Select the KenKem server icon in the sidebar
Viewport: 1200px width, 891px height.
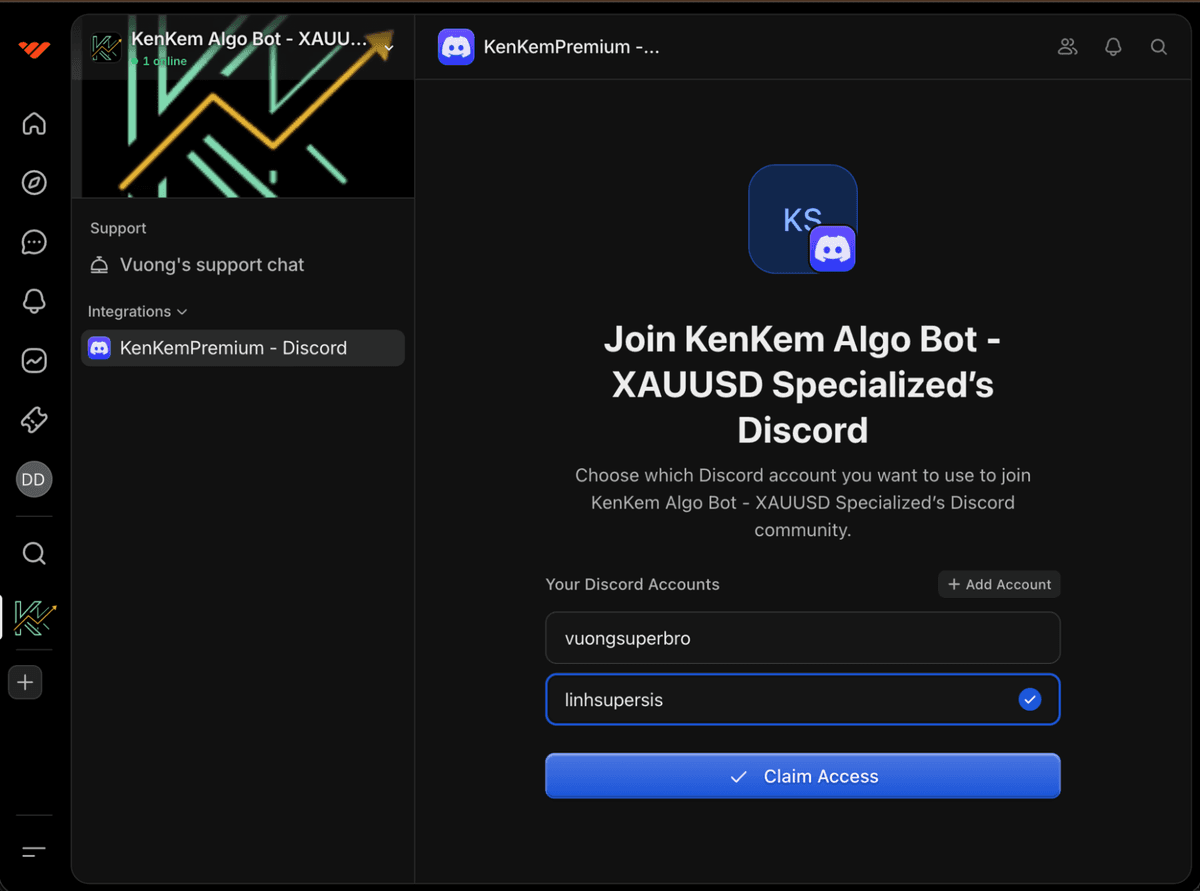click(34, 619)
